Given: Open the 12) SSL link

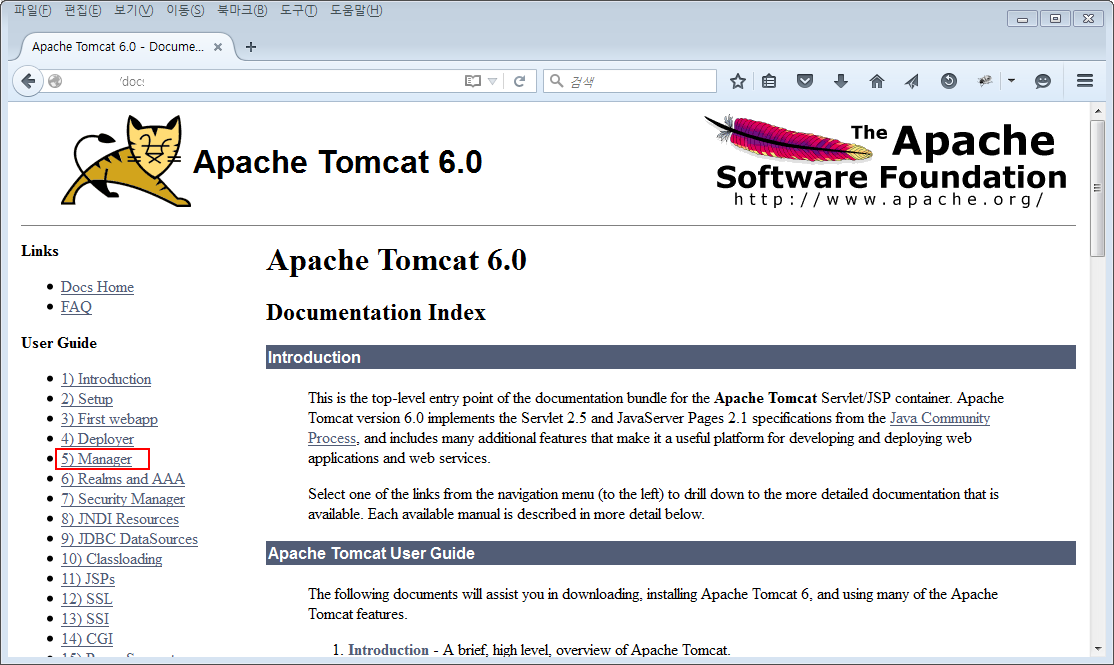Looking at the screenshot, I should (x=87, y=598).
